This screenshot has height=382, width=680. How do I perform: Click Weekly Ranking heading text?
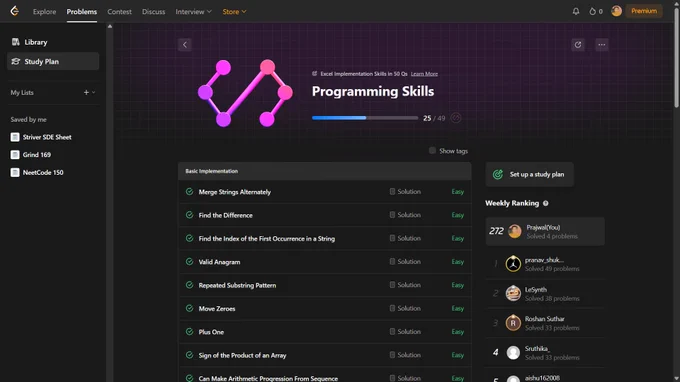512,203
